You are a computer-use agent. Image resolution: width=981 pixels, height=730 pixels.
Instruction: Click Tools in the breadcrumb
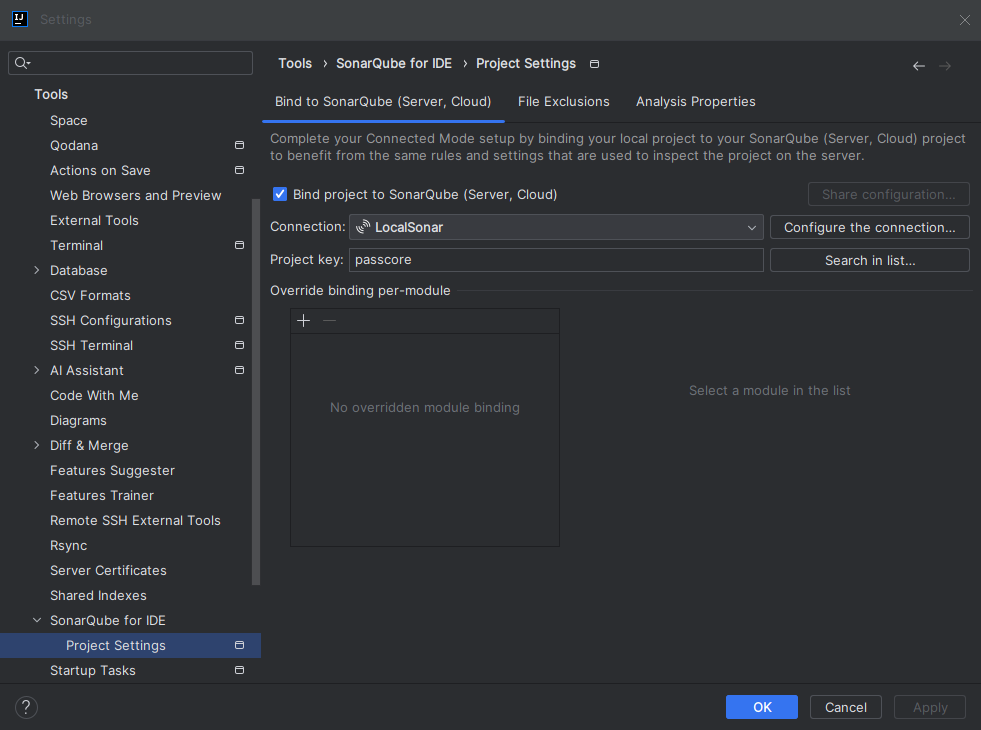point(295,63)
